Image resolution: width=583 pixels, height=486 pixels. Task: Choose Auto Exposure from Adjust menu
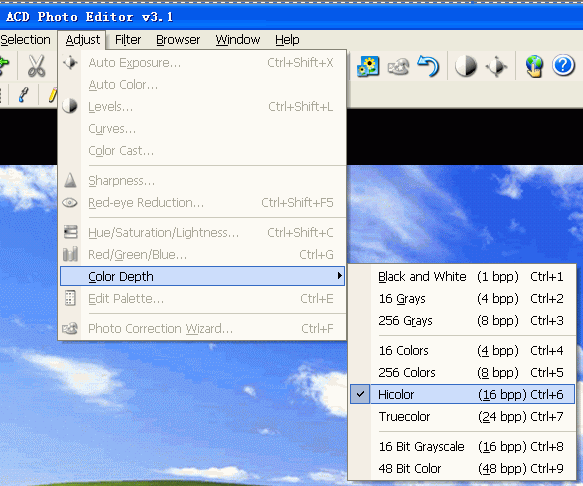(x=203, y=62)
